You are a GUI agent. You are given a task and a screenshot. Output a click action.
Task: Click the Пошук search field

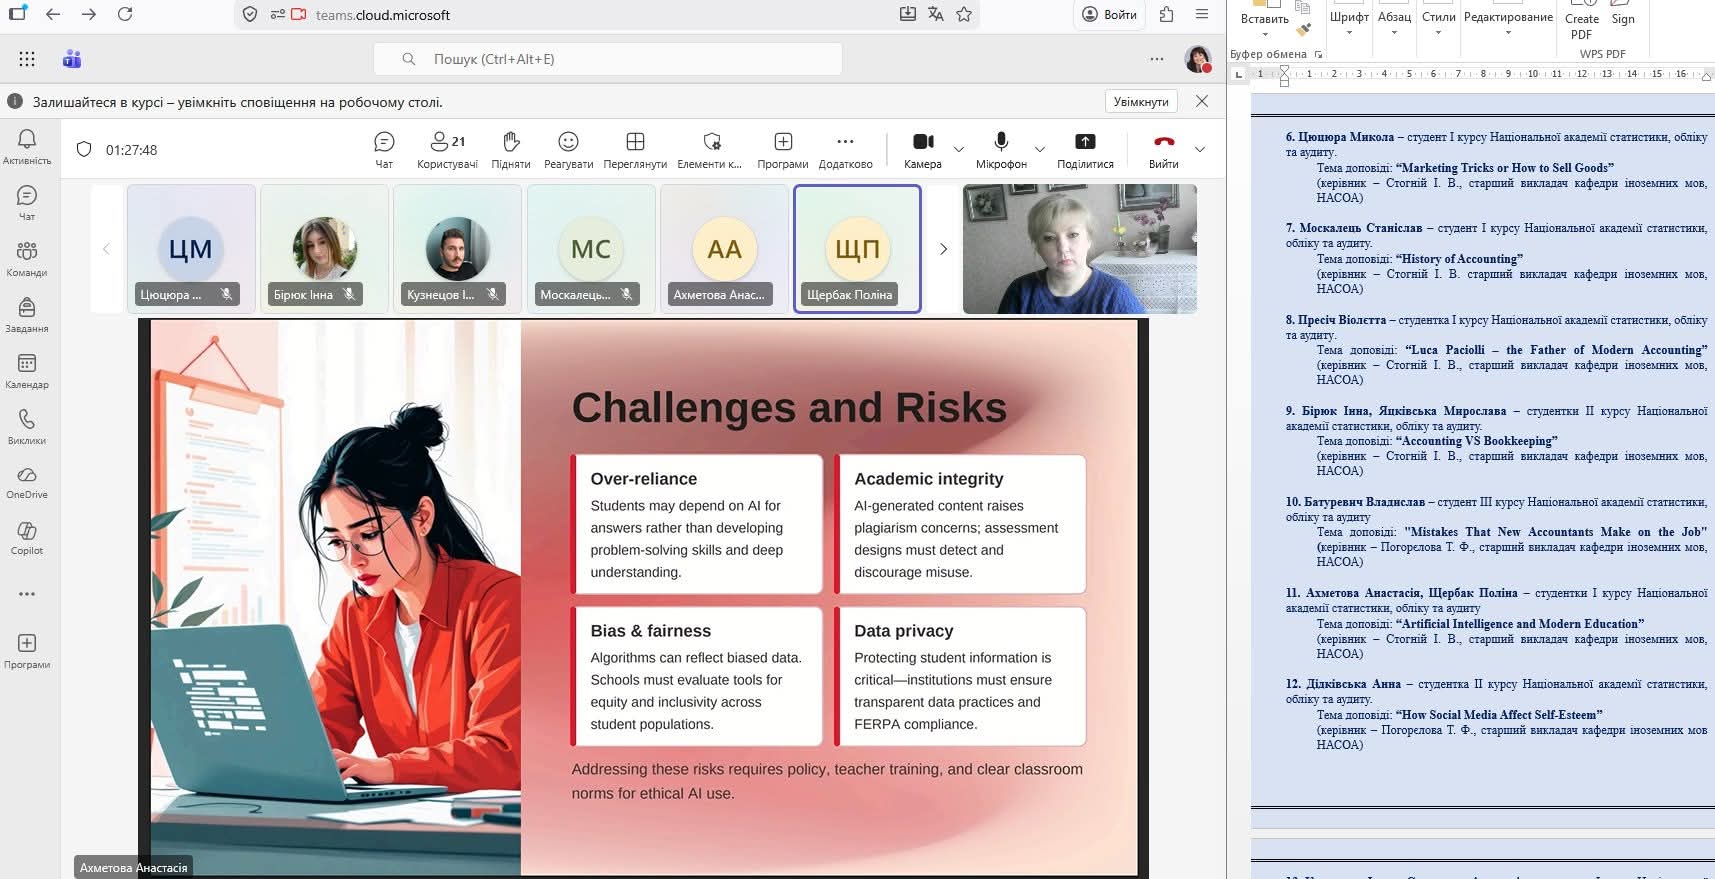[x=608, y=59]
